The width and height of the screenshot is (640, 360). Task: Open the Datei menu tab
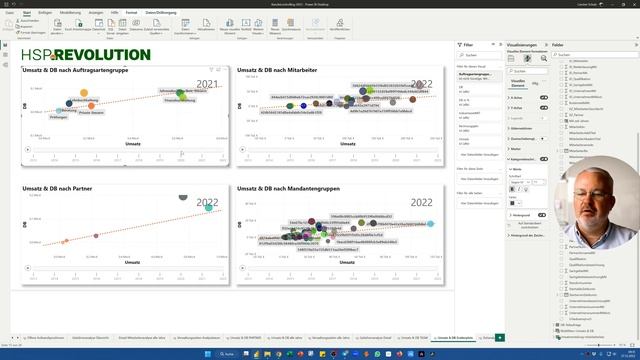[9, 13]
